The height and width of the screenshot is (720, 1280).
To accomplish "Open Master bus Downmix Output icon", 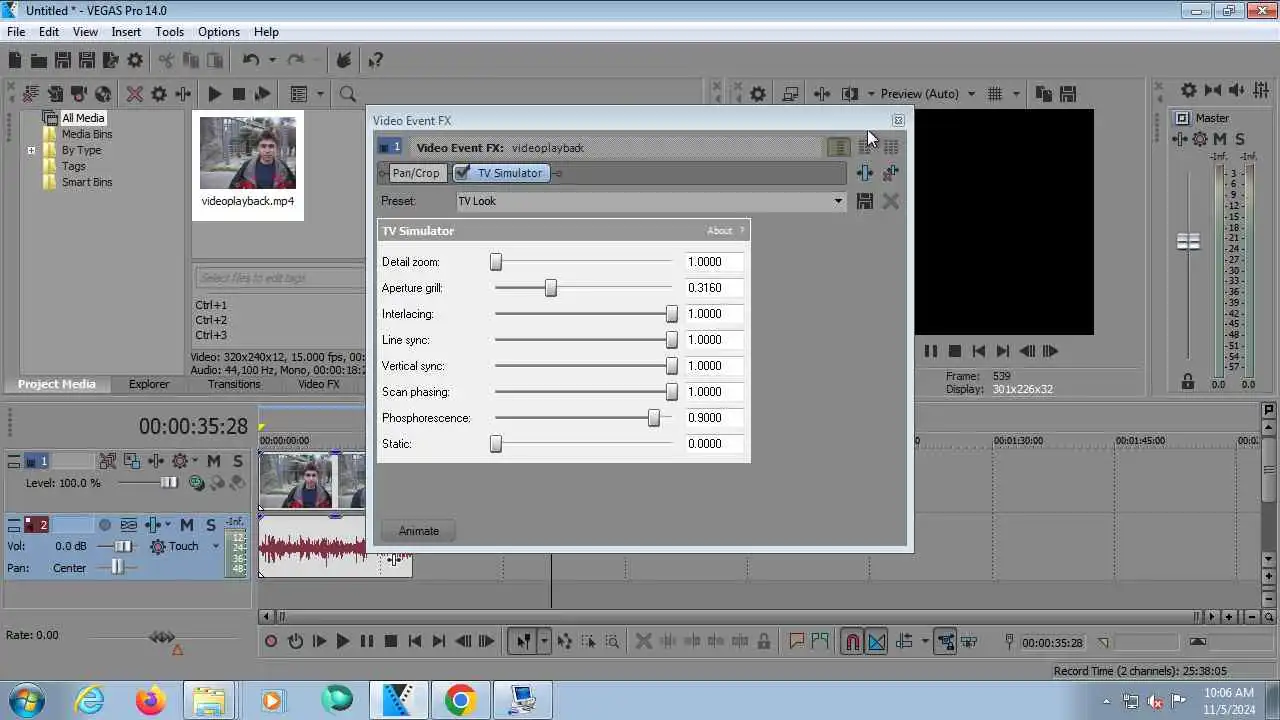I will (x=1212, y=90).
